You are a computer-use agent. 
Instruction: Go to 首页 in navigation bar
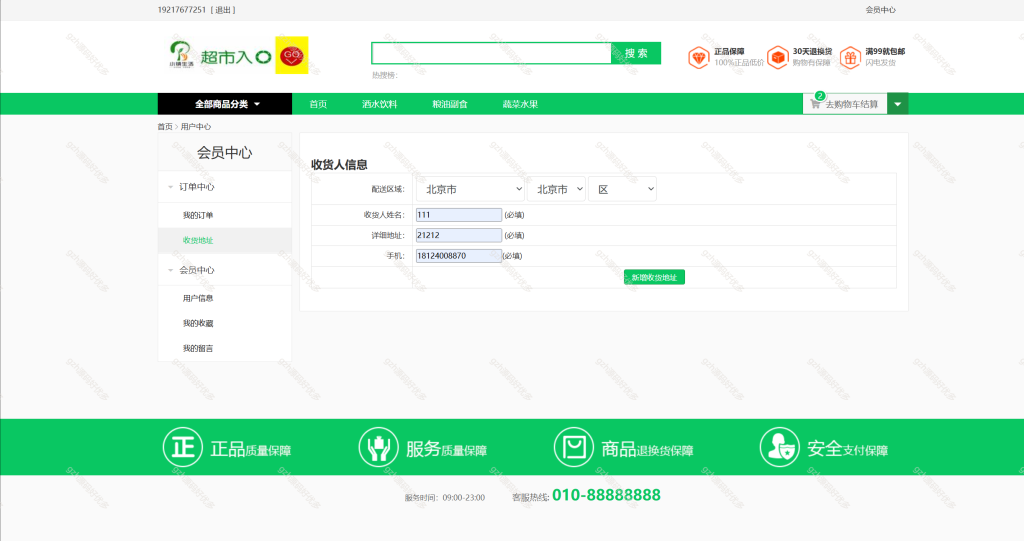point(318,104)
